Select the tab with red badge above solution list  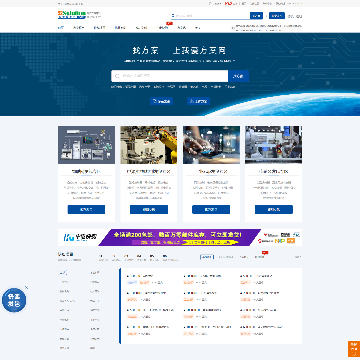click(260, 257)
